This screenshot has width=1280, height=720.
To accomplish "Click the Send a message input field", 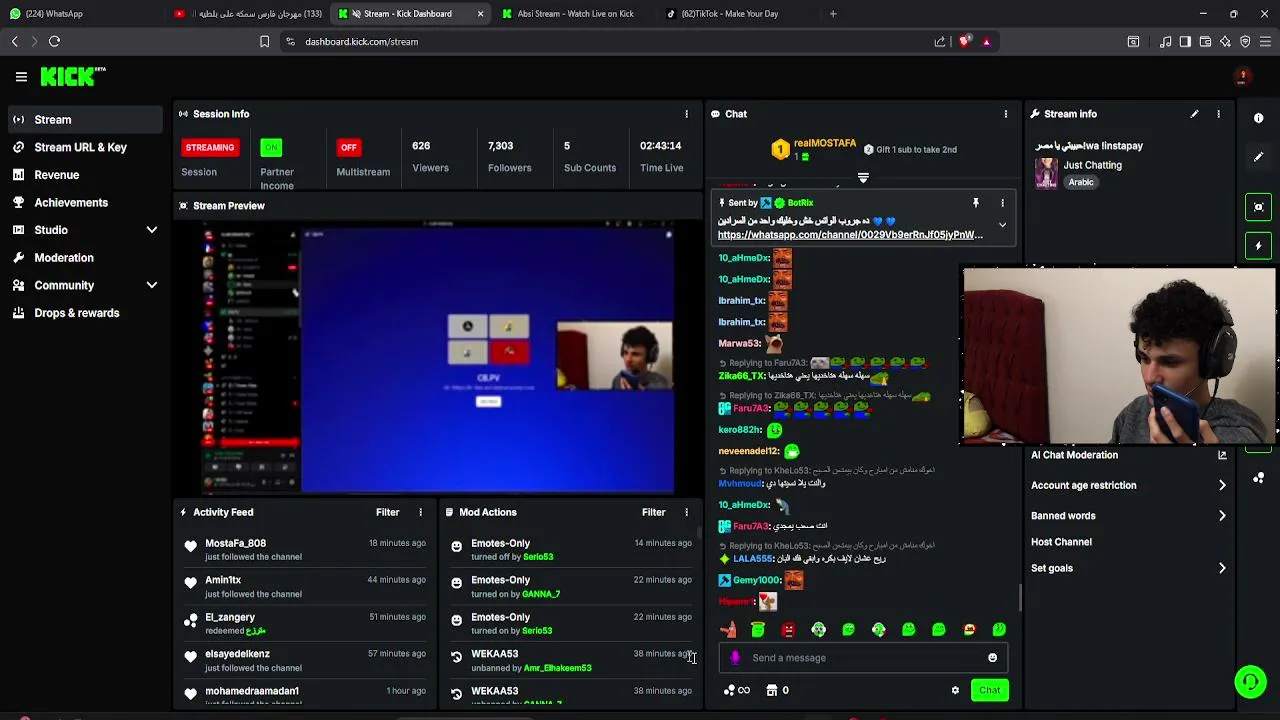I will (x=863, y=658).
